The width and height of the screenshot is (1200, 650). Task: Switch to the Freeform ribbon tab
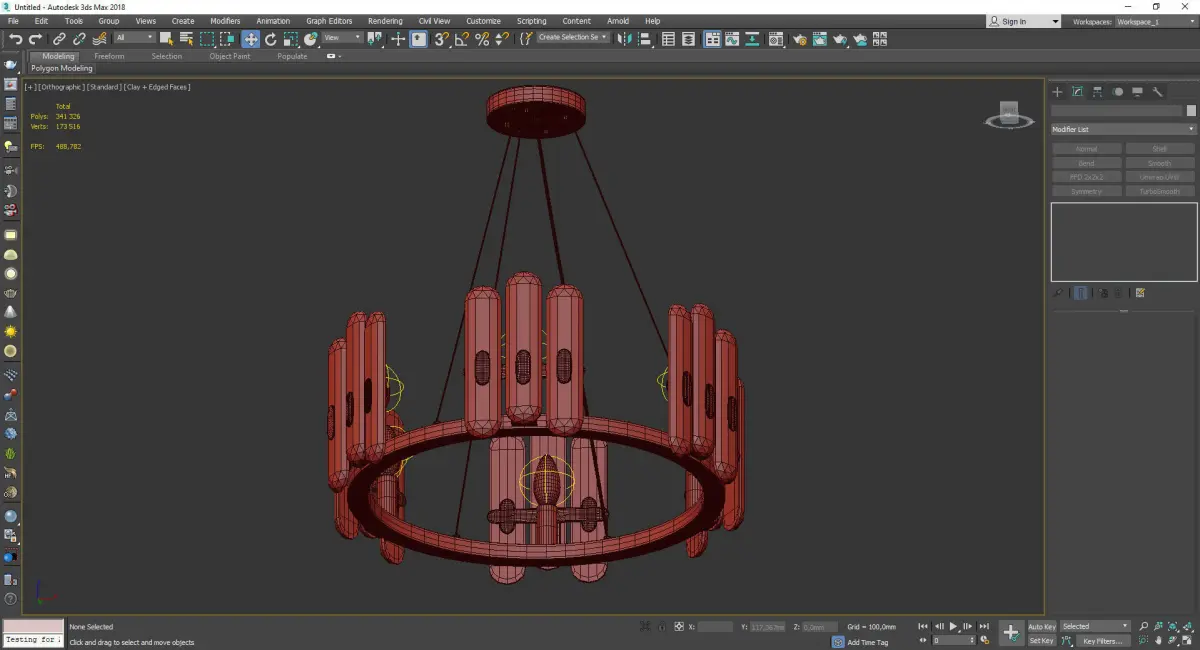109,56
